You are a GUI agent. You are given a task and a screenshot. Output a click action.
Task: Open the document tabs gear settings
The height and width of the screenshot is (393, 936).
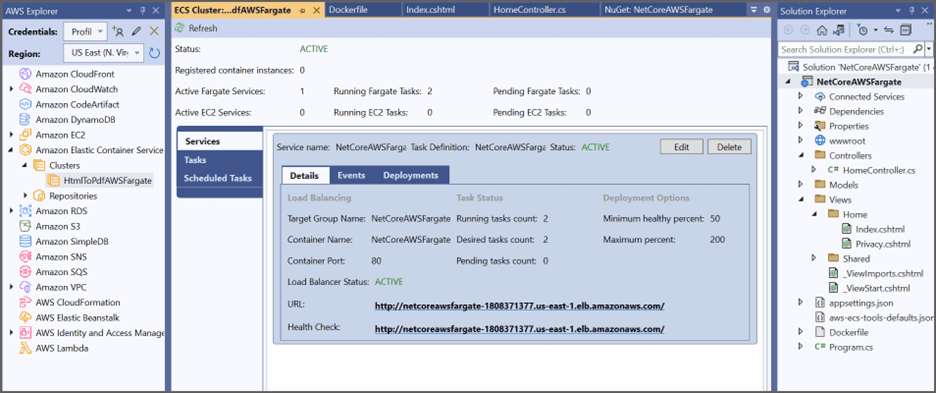[766, 10]
